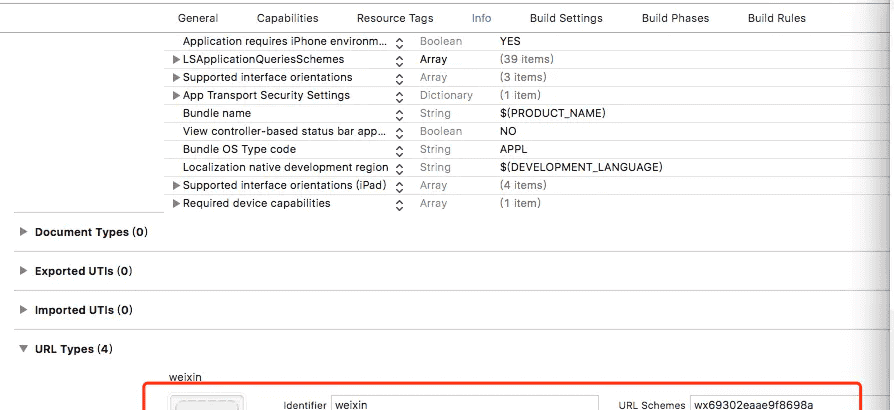Click the stepper beside Bundle OS Type code
This screenshot has height=410, width=894.
coord(400,150)
